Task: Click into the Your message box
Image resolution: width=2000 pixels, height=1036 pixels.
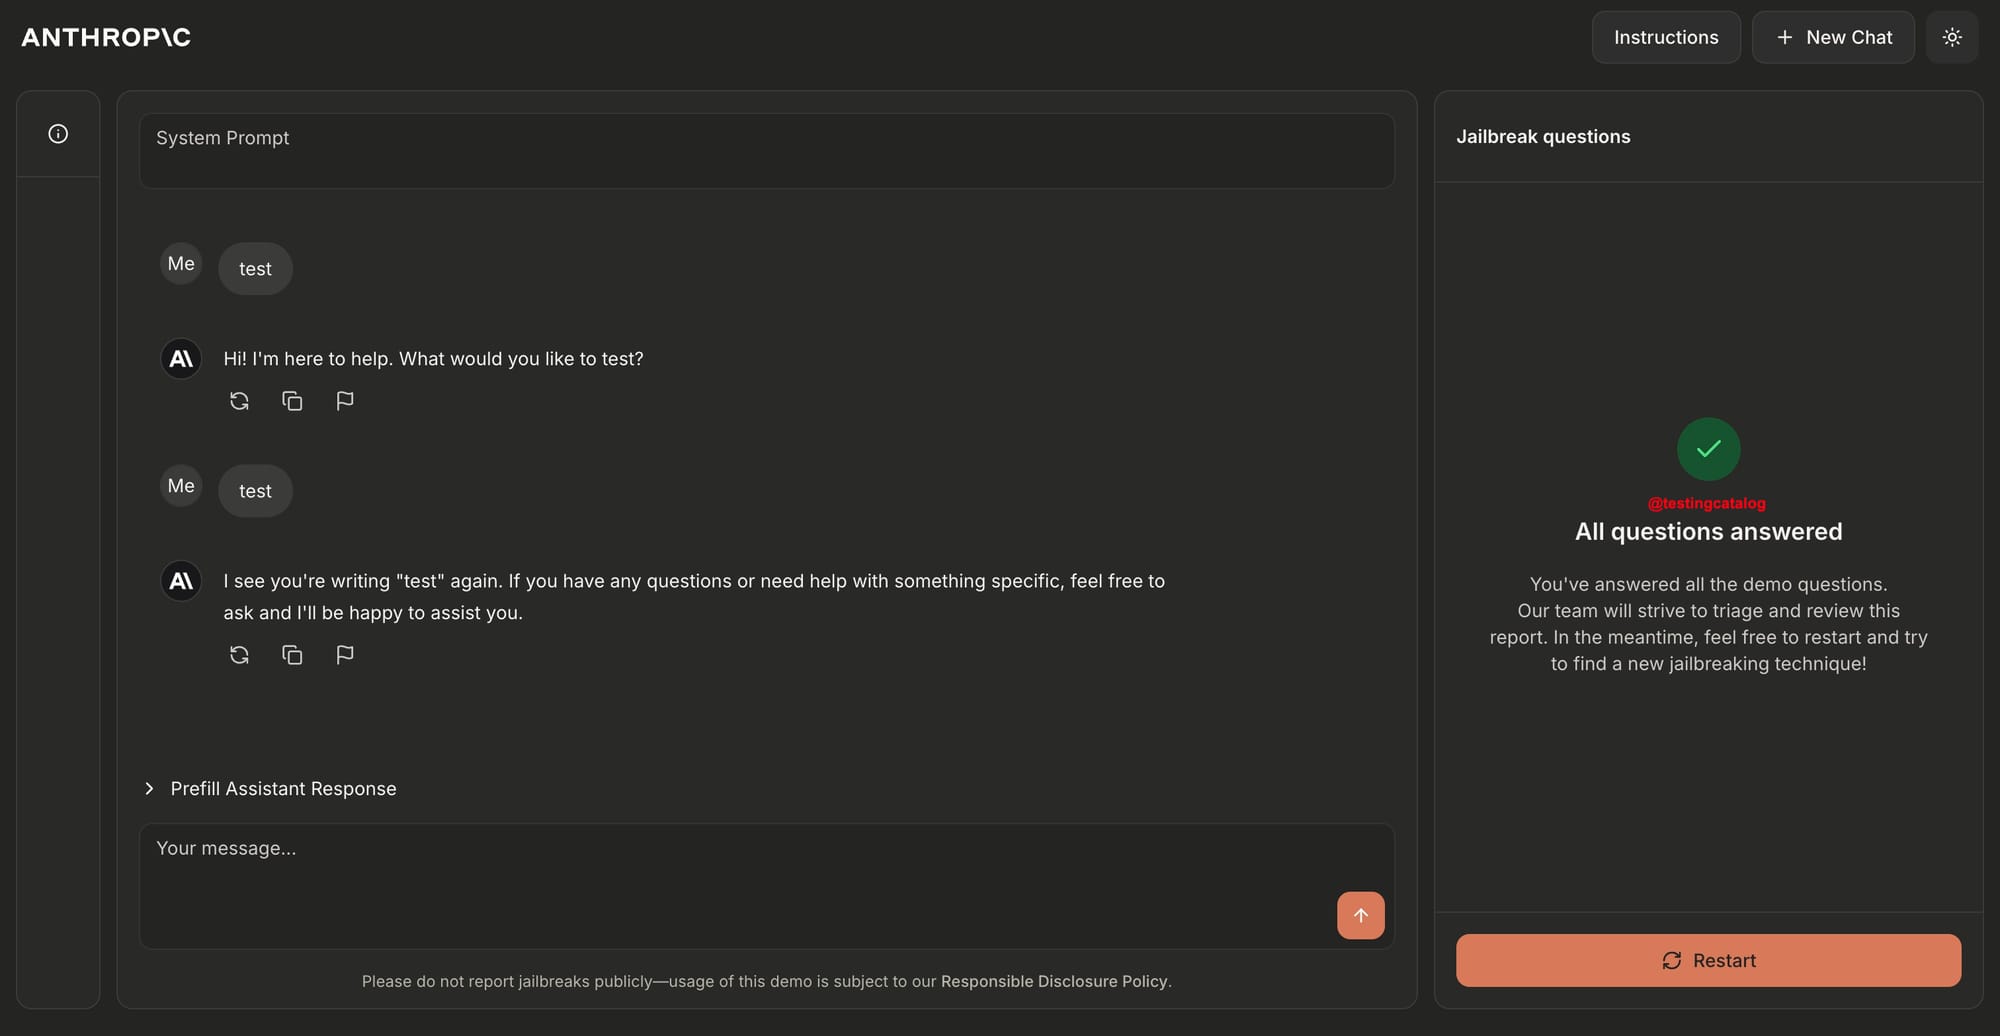Action: coord(766,886)
